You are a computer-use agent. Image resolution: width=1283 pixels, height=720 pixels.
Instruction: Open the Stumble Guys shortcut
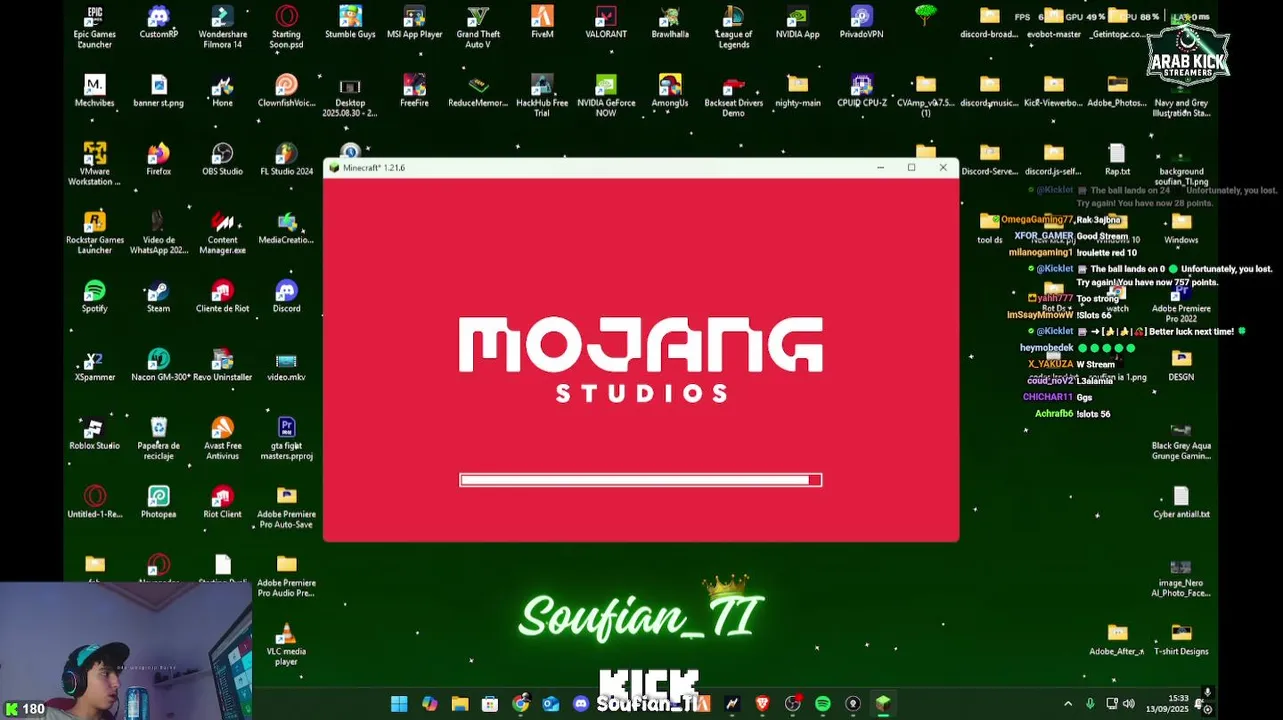tap(350, 24)
